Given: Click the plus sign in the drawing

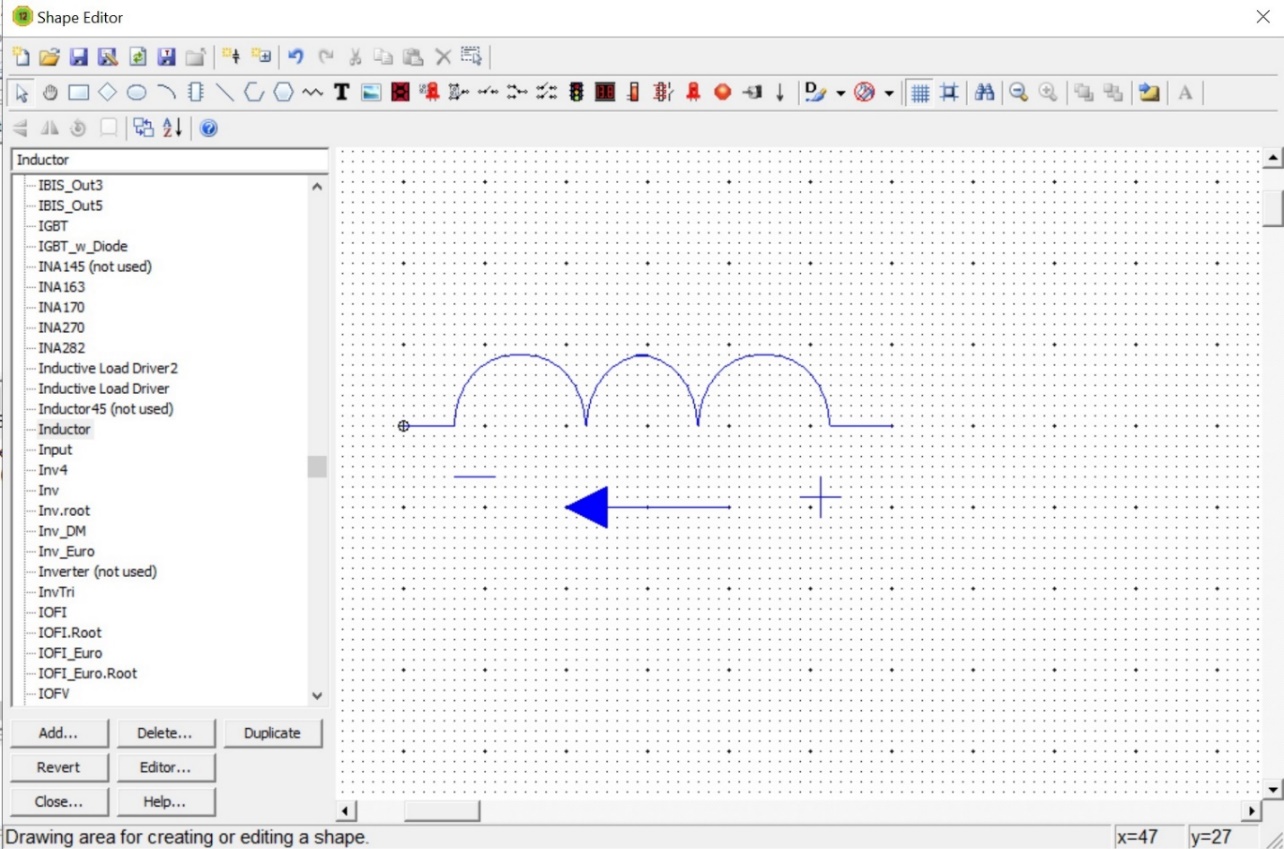Looking at the screenshot, I should [821, 497].
